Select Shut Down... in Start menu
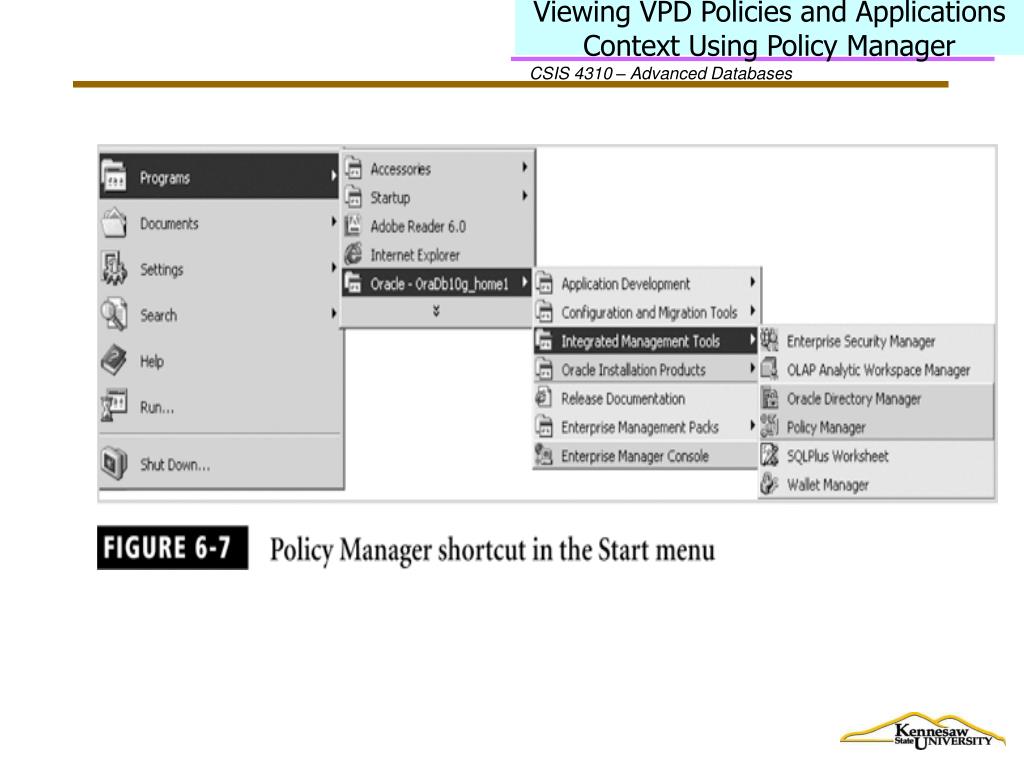 (219, 464)
